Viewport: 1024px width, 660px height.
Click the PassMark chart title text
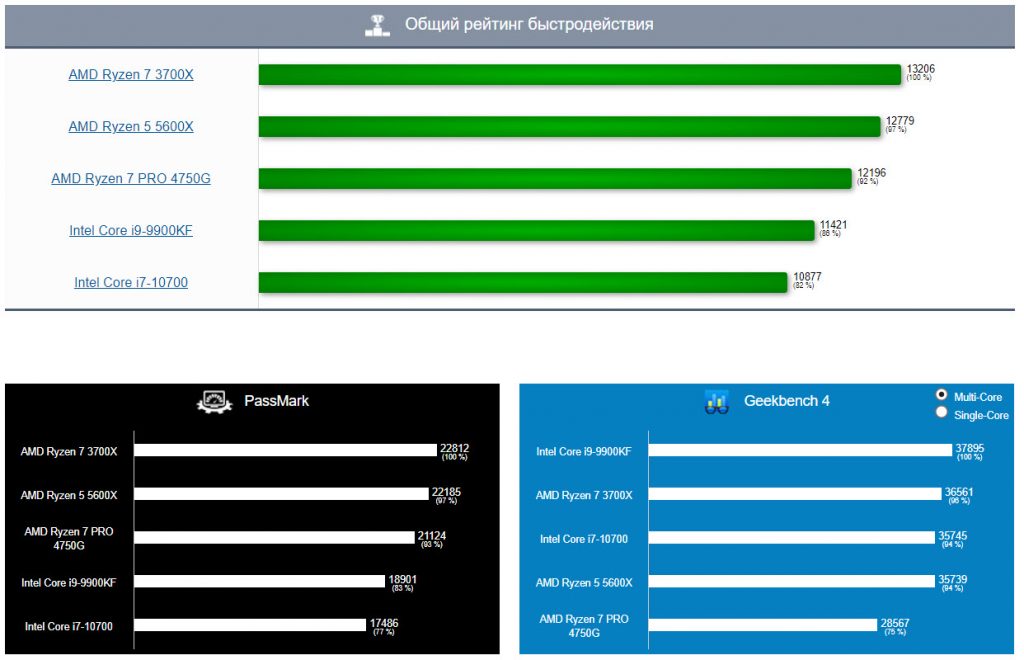coord(277,401)
